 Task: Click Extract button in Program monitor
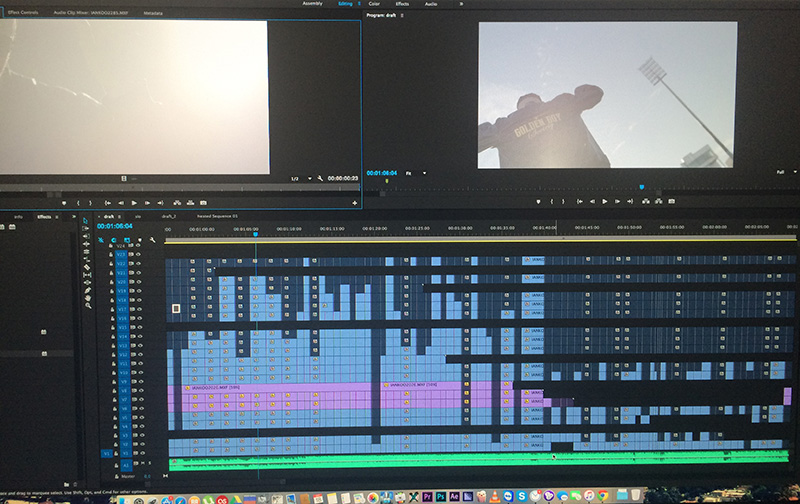click(659, 201)
